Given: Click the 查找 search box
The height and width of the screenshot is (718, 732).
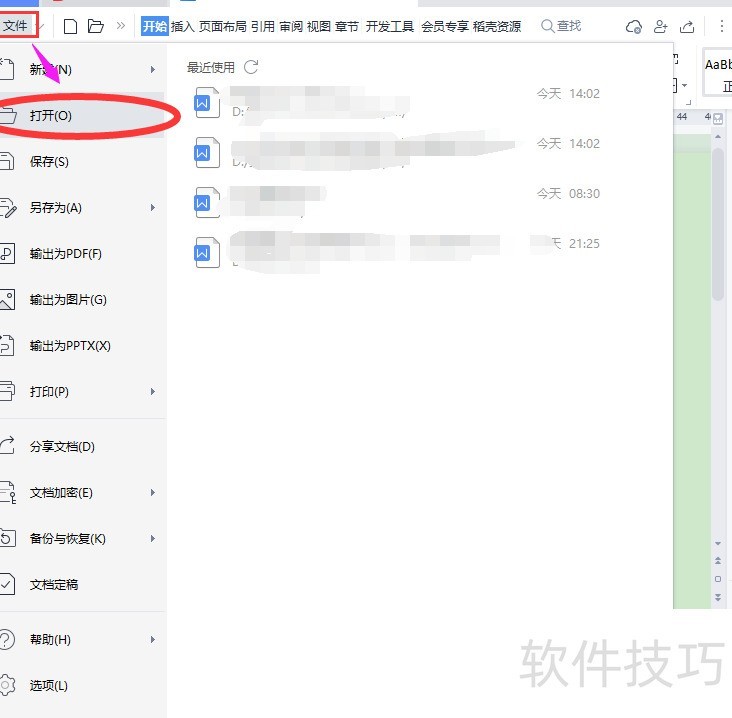Looking at the screenshot, I should point(561,26).
